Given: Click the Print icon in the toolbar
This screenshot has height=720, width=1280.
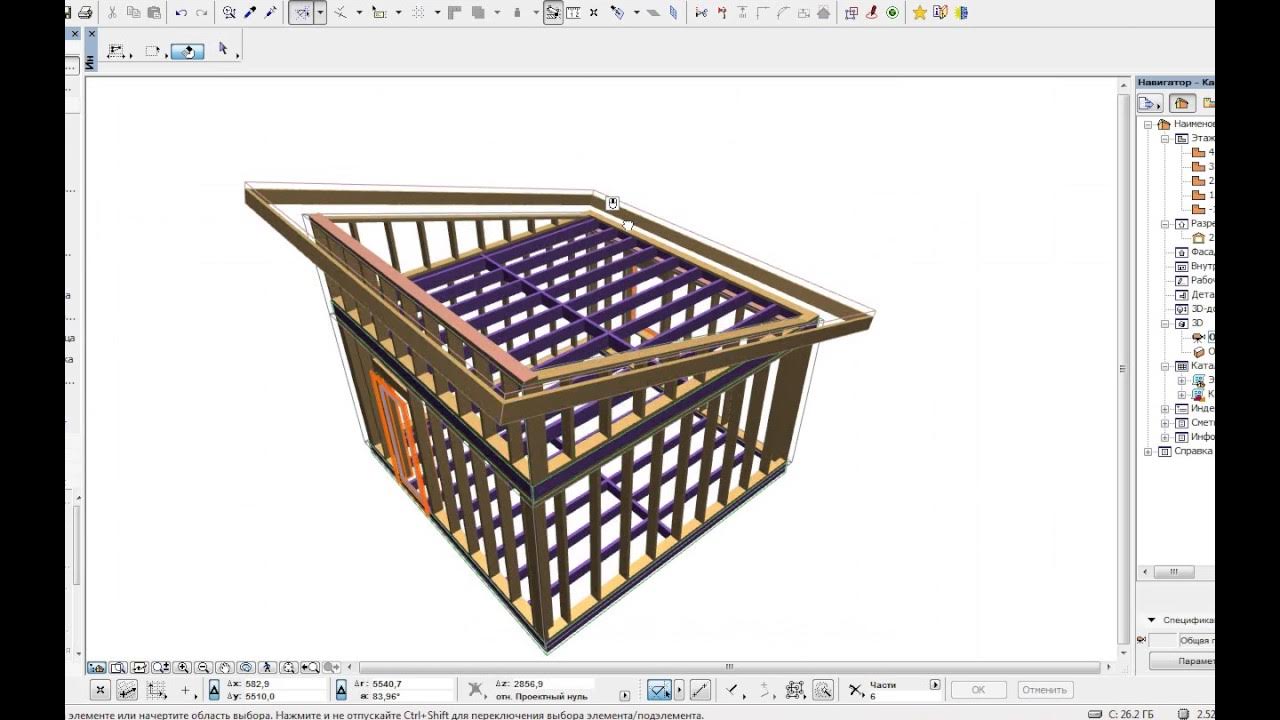Looking at the screenshot, I should point(85,13).
